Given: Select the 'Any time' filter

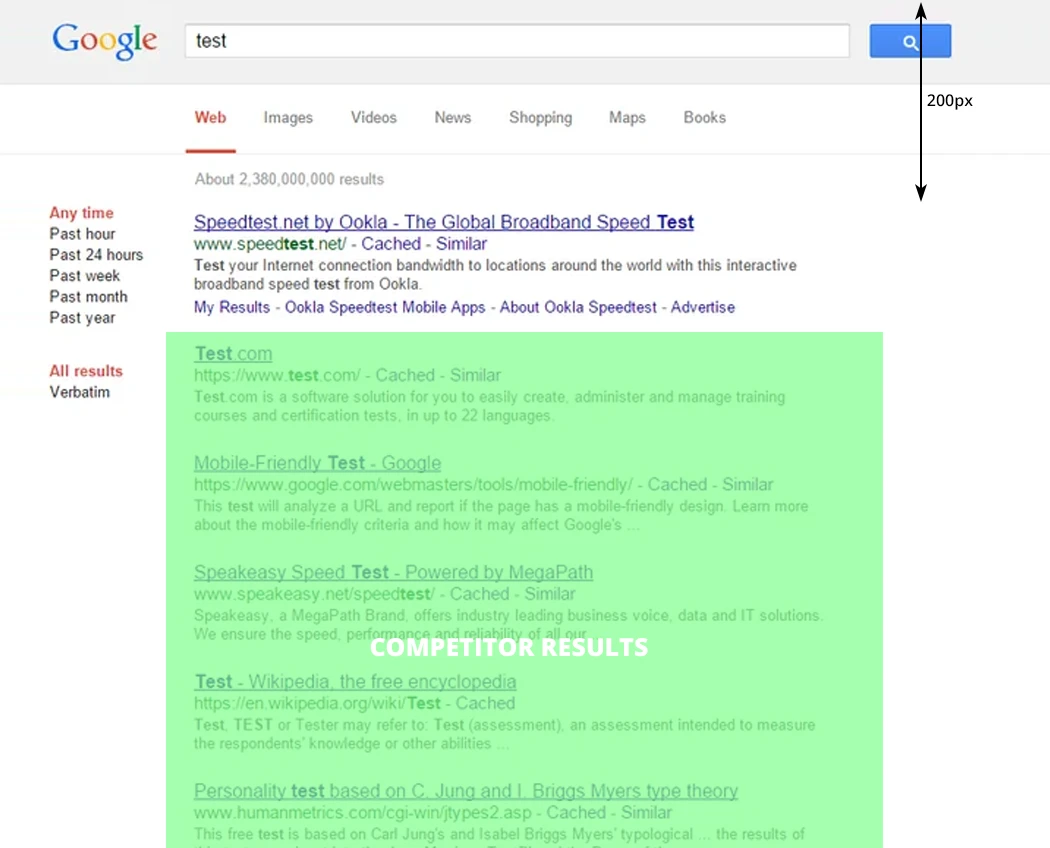Looking at the screenshot, I should (82, 213).
